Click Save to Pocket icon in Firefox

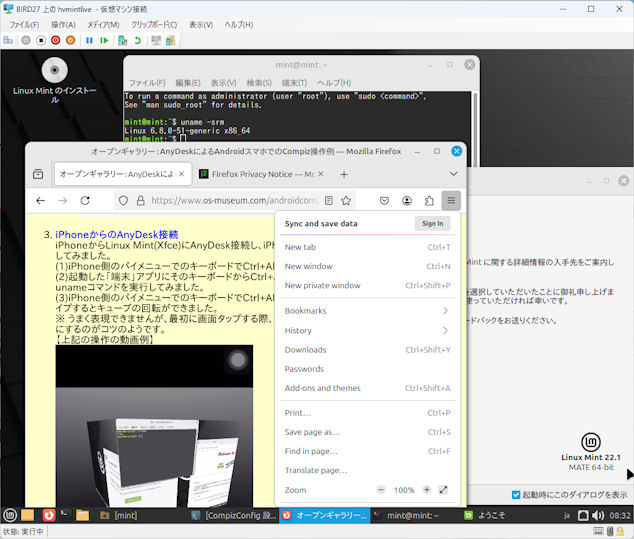click(x=384, y=200)
